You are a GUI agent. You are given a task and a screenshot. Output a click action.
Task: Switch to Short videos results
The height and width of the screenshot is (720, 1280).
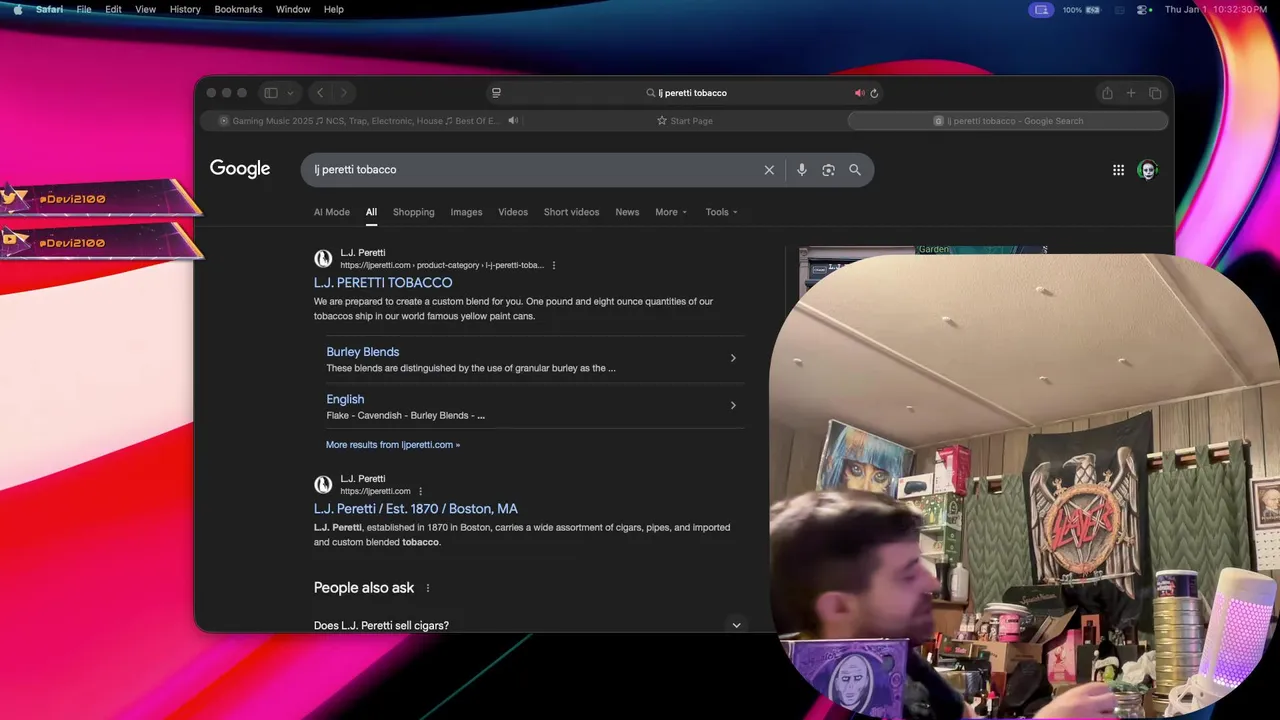[571, 212]
